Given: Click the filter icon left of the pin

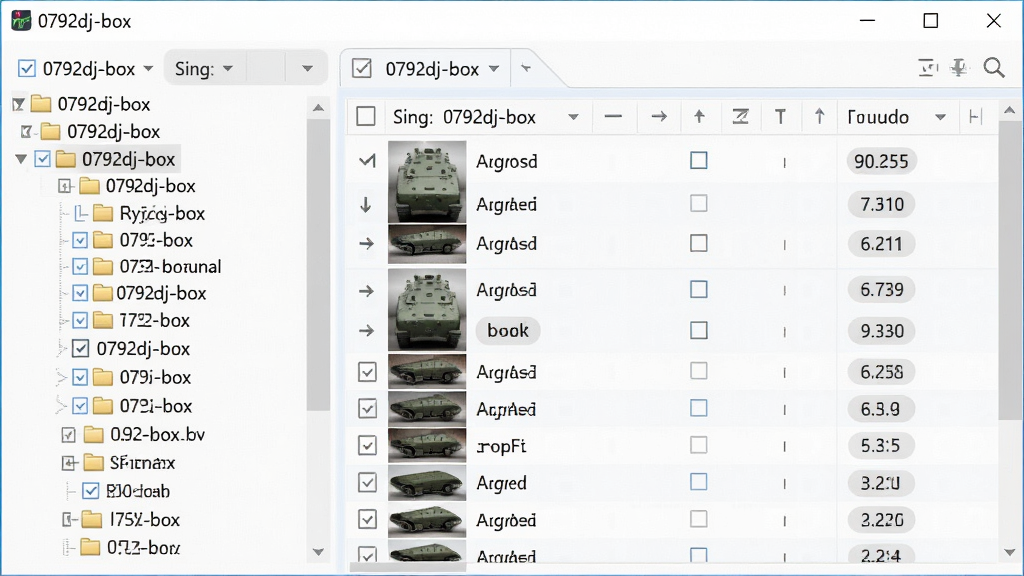Looking at the screenshot, I should click(927, 68).
